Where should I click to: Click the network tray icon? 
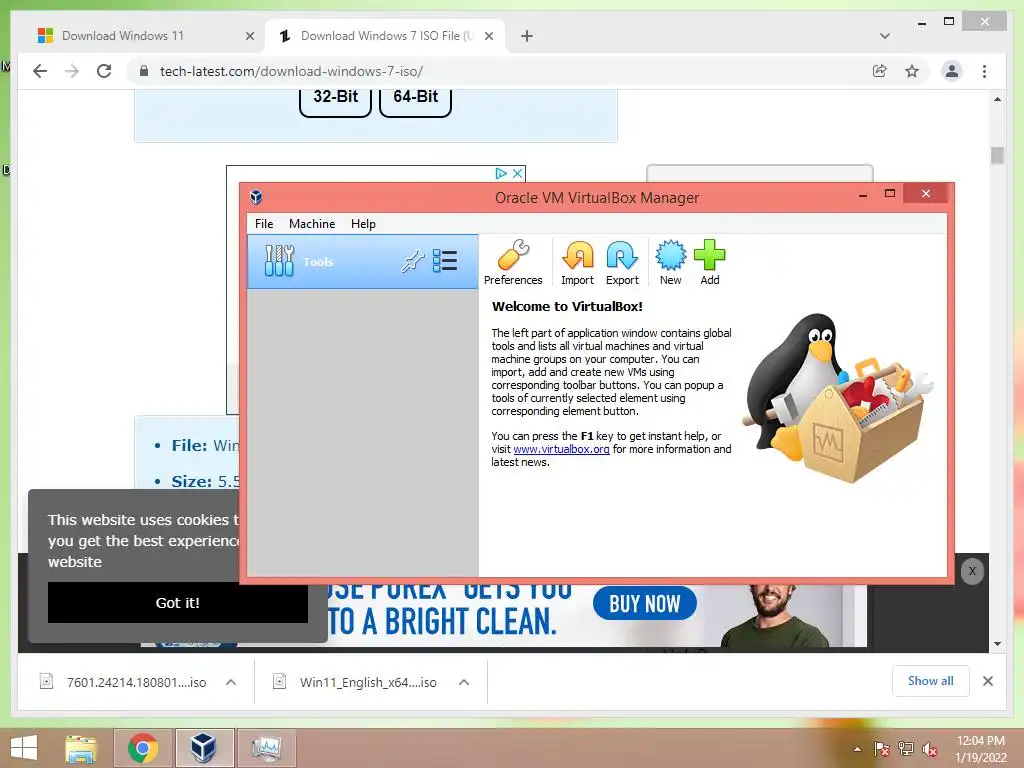906,749
